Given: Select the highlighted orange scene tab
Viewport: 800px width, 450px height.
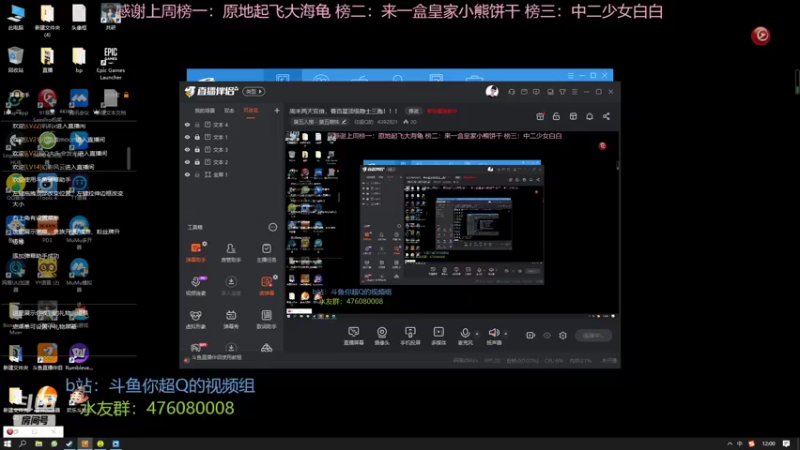Looking at the screenshot, I should coord(251,111).
